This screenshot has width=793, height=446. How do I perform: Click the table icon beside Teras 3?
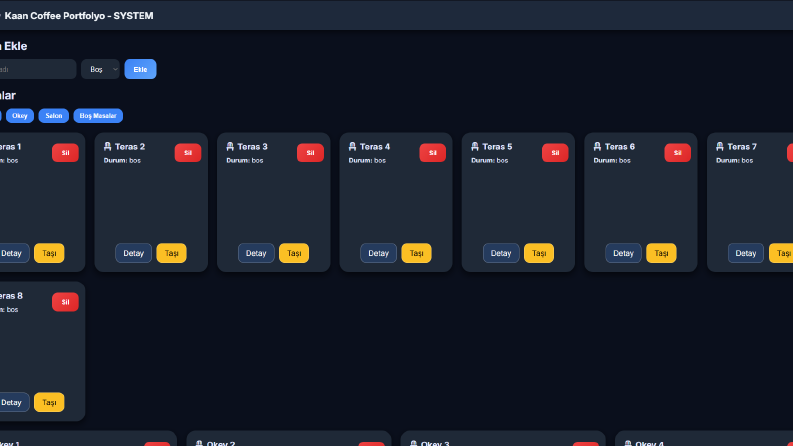click(x=230, y=147)
